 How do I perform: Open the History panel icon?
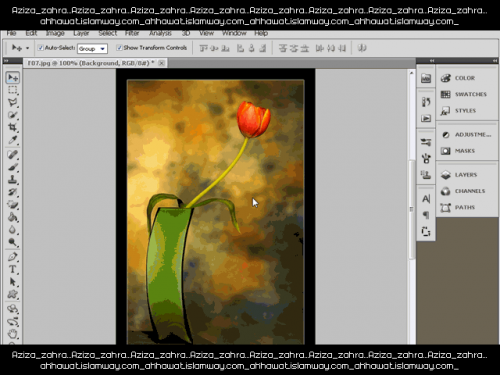coord(426,102)
